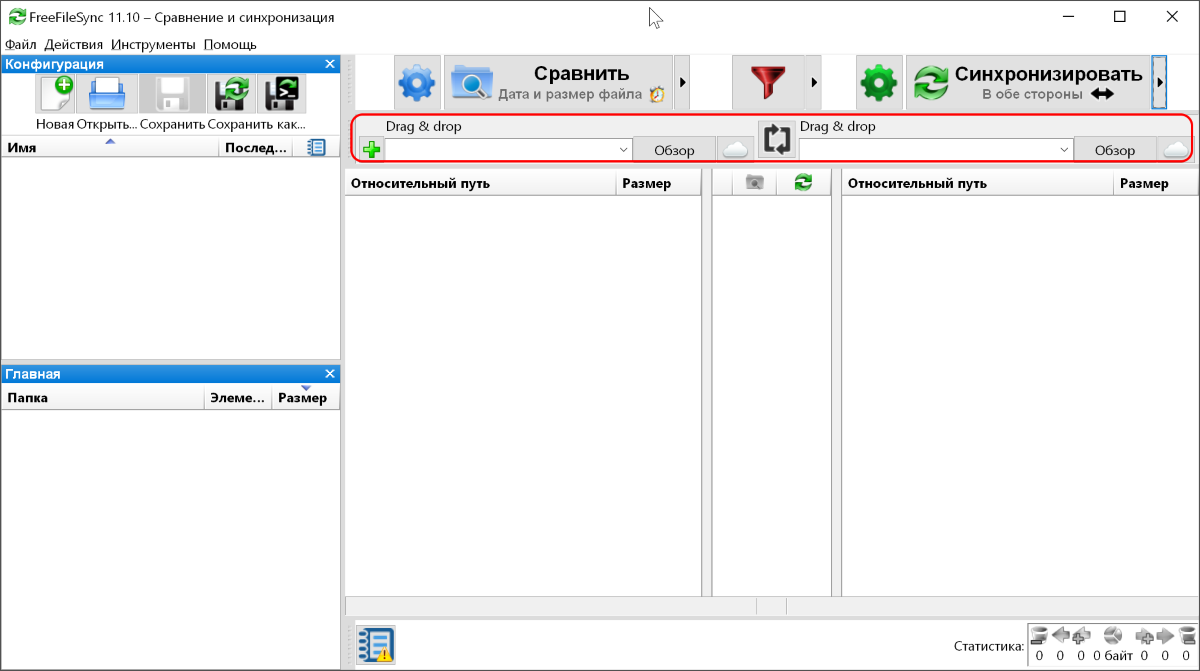Open the Действия menu

pyautogui.click(x=74, y=44)
